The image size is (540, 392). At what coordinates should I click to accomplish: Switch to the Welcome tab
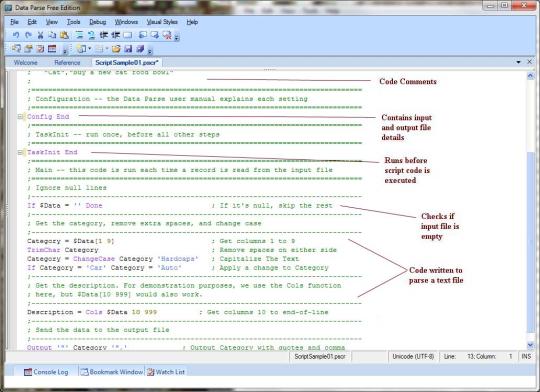point(25,63)
